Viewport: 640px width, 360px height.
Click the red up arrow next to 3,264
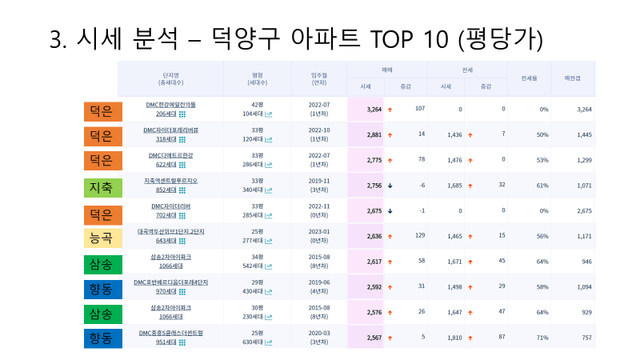tap(390, 110)
